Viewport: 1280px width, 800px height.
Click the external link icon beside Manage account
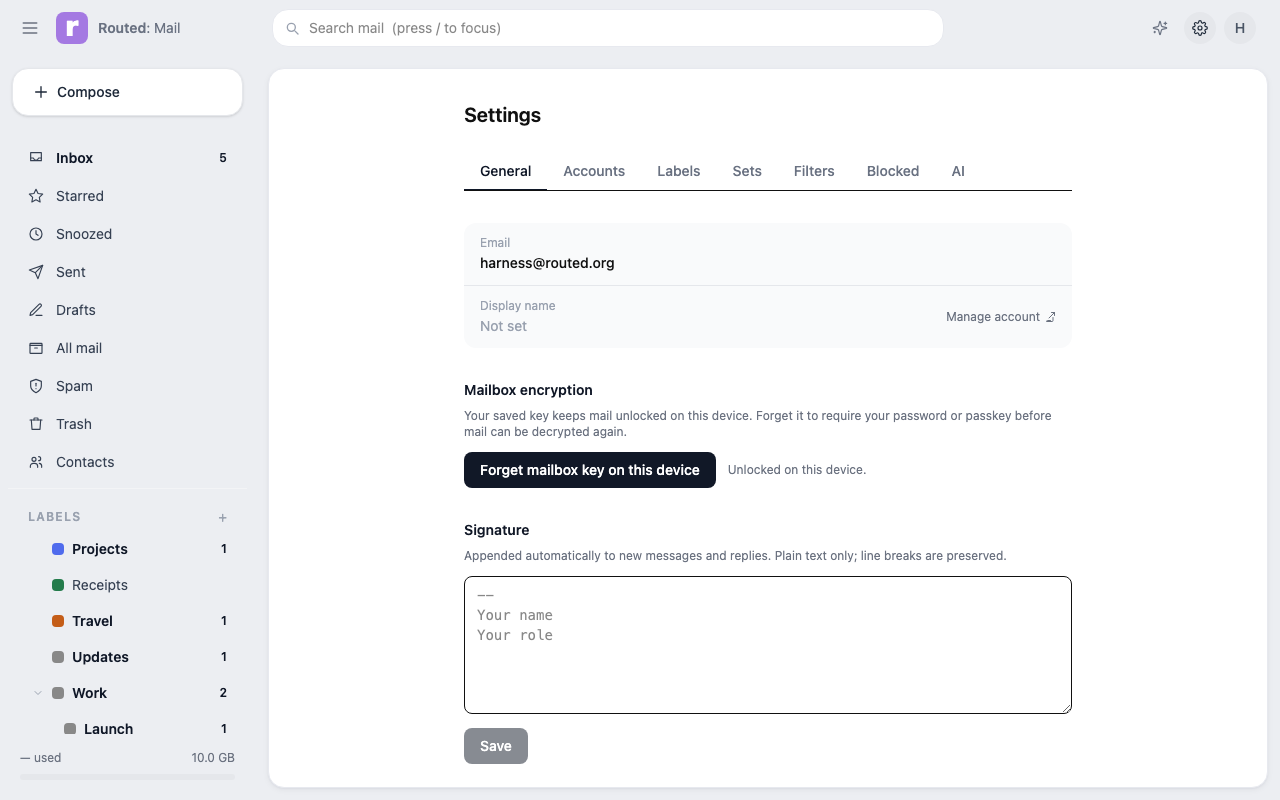click(x=1050, y=317)
